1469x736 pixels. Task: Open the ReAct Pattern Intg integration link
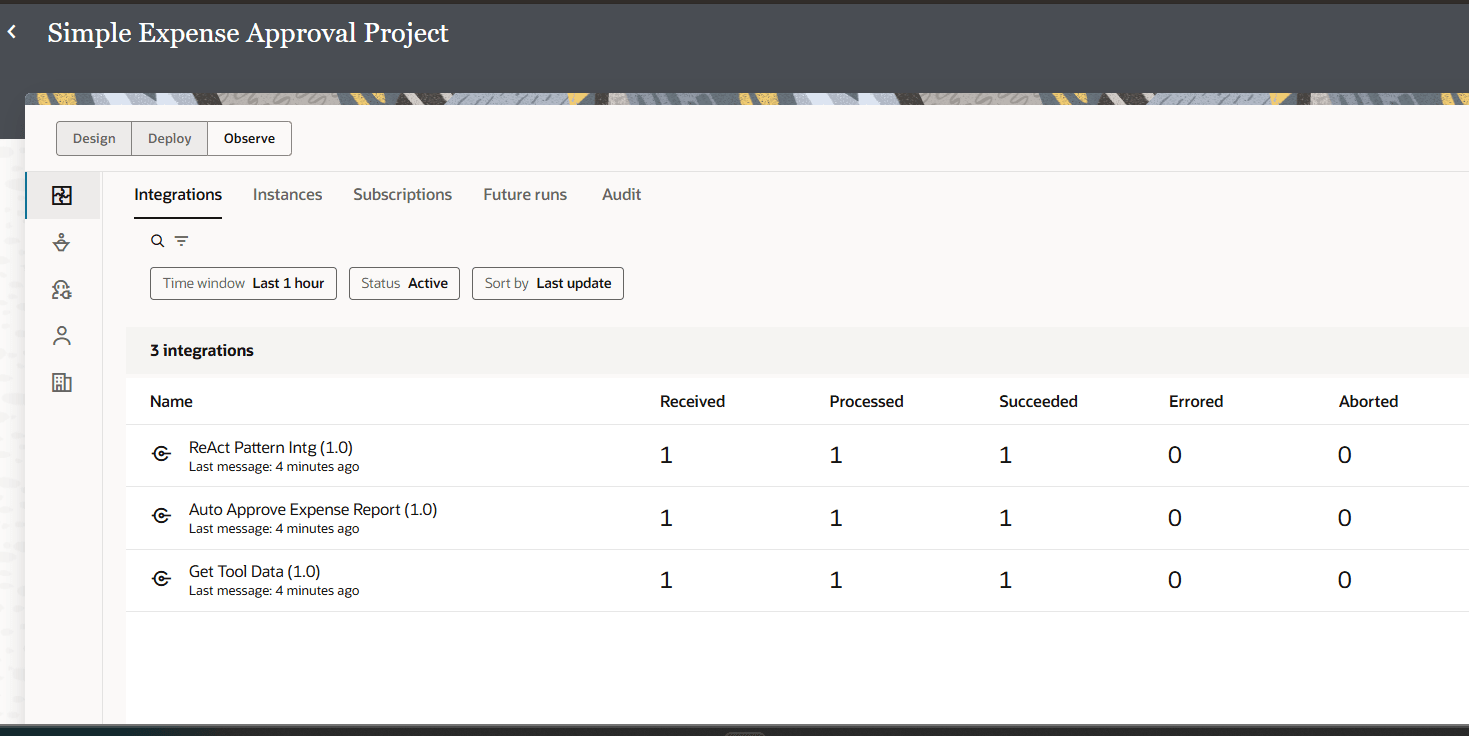coord(270,447)
